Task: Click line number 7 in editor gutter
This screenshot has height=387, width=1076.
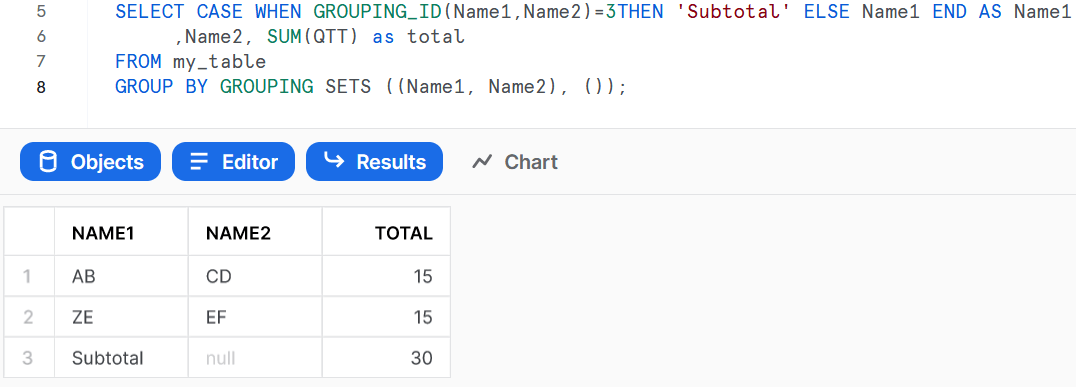Action: click(41, 62)
